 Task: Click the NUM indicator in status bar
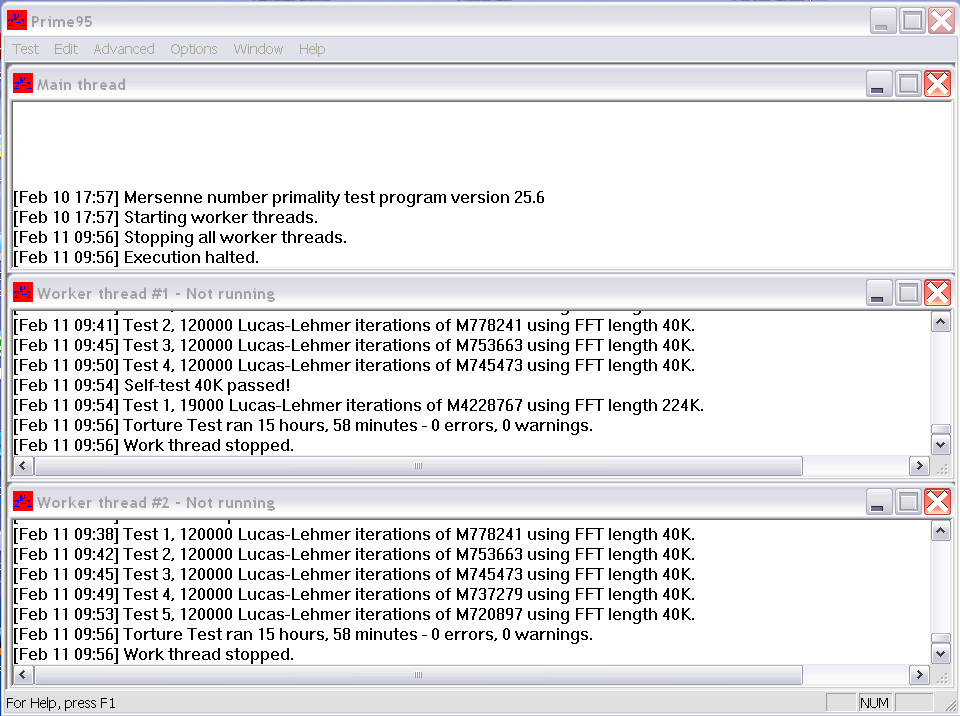pos(874,703)
